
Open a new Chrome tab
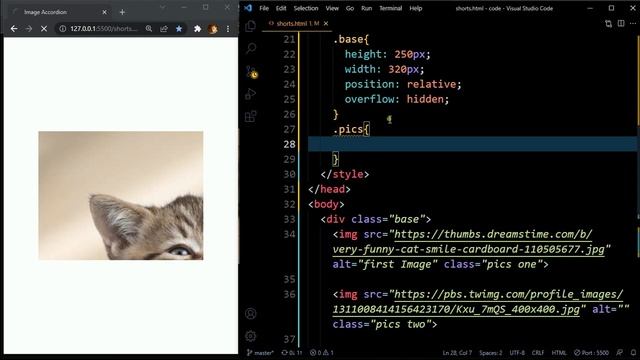coord(122,12)
